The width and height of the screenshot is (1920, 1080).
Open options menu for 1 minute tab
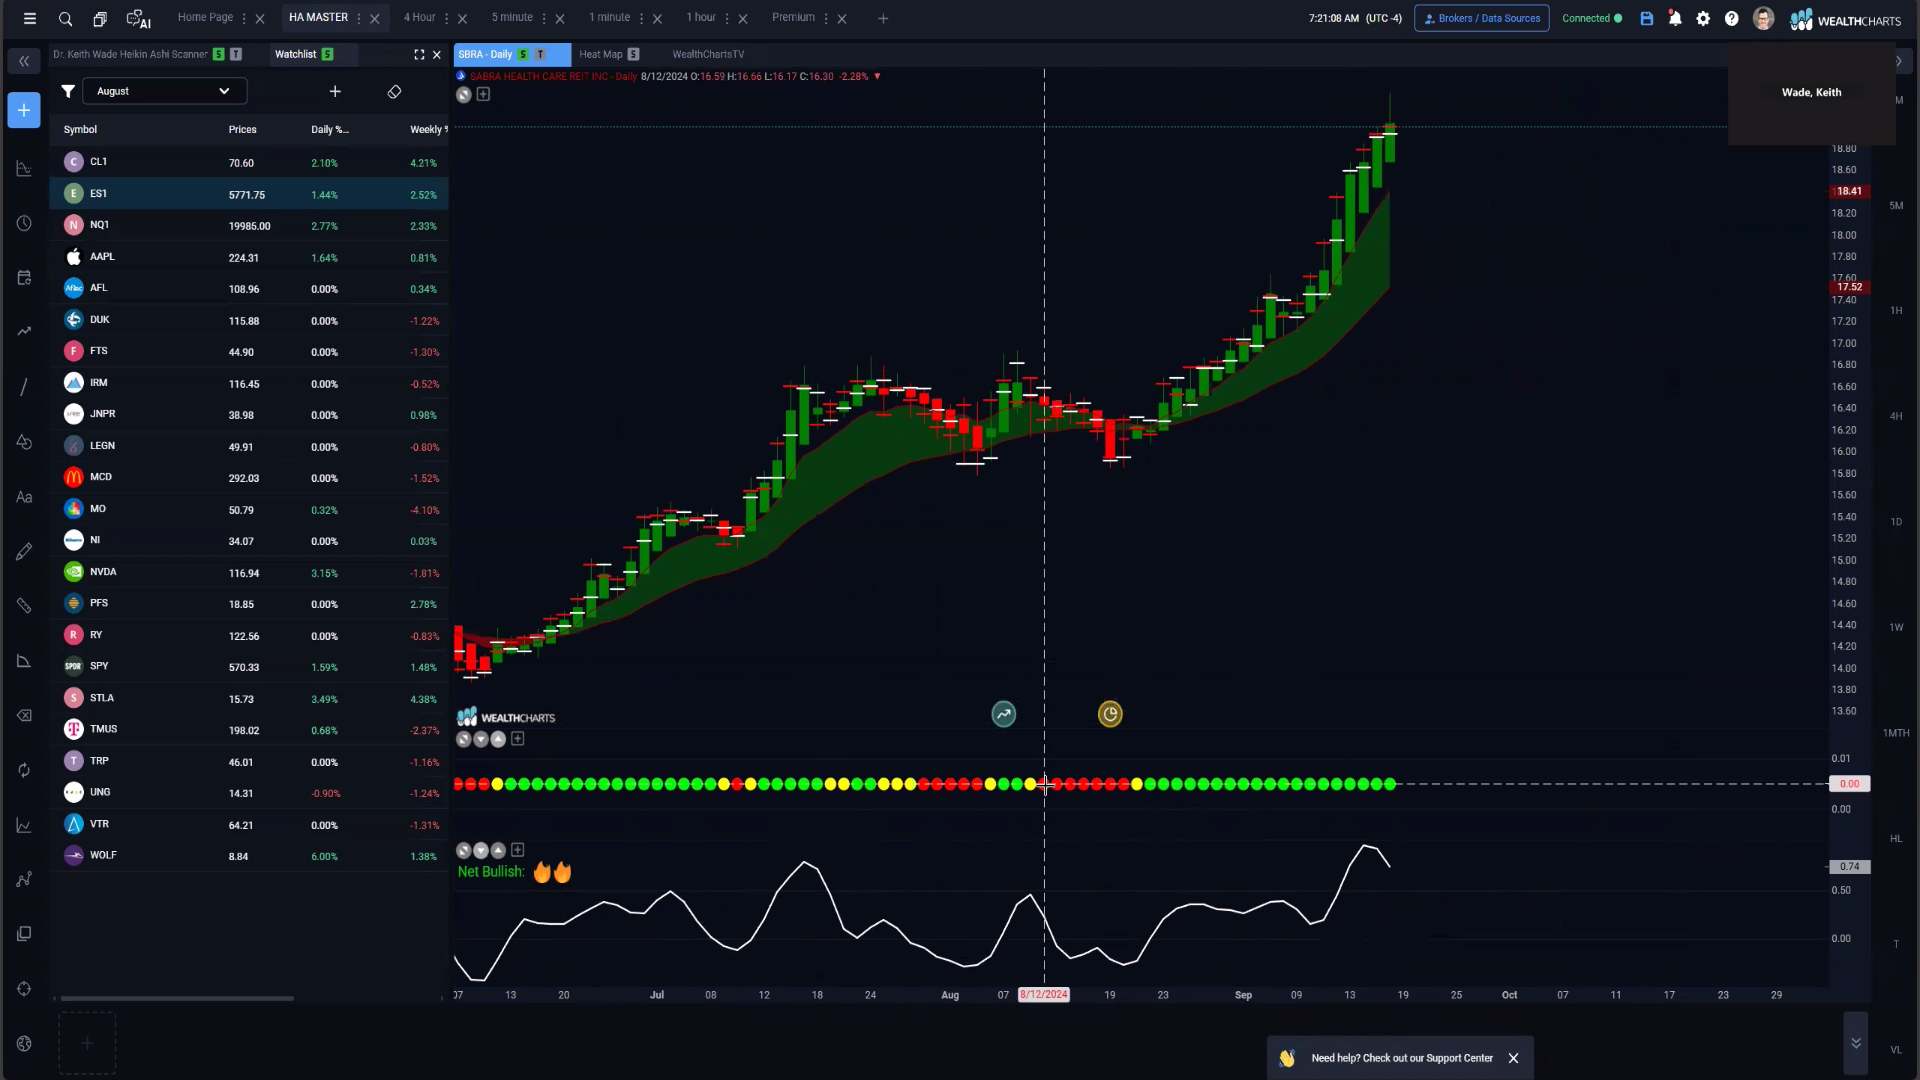pyautogui.click(x=641, y=18)
